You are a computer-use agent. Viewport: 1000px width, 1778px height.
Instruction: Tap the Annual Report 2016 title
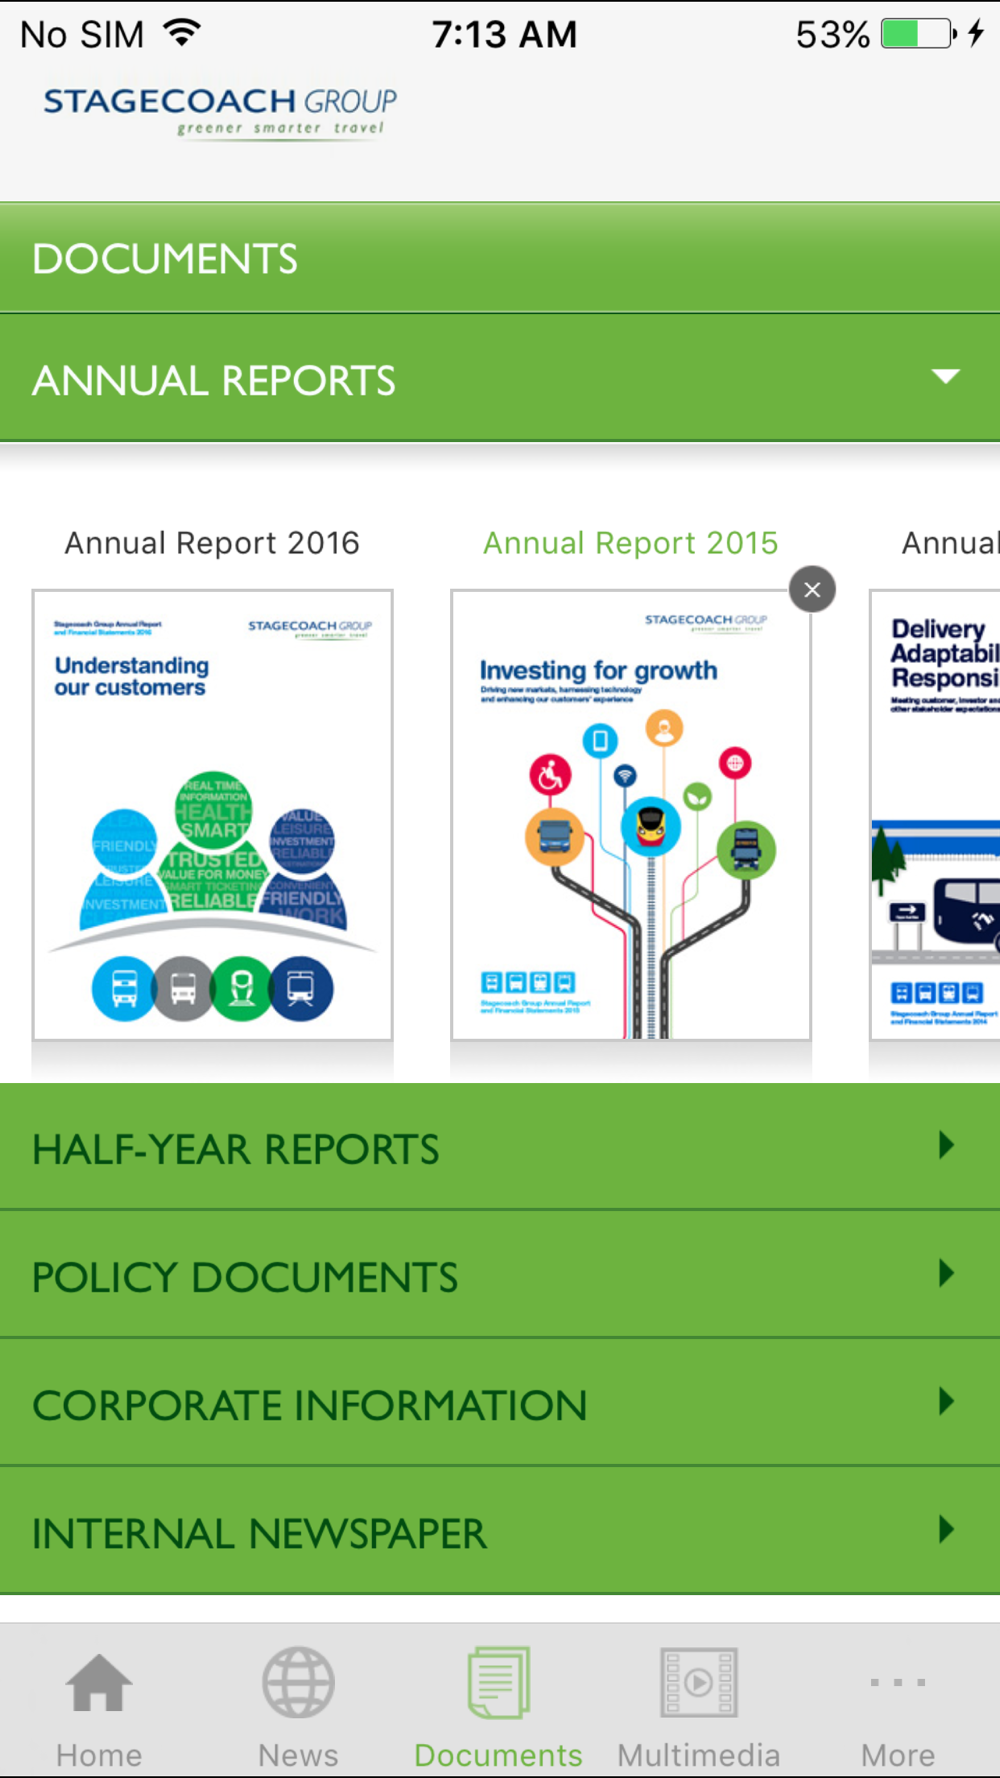coord(212,543)
